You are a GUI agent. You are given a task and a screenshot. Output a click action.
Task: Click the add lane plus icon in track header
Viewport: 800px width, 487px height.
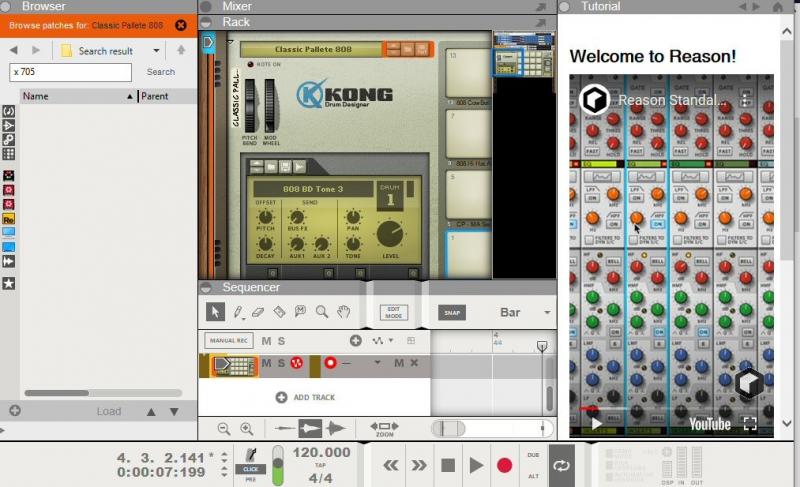coord(356,341)
